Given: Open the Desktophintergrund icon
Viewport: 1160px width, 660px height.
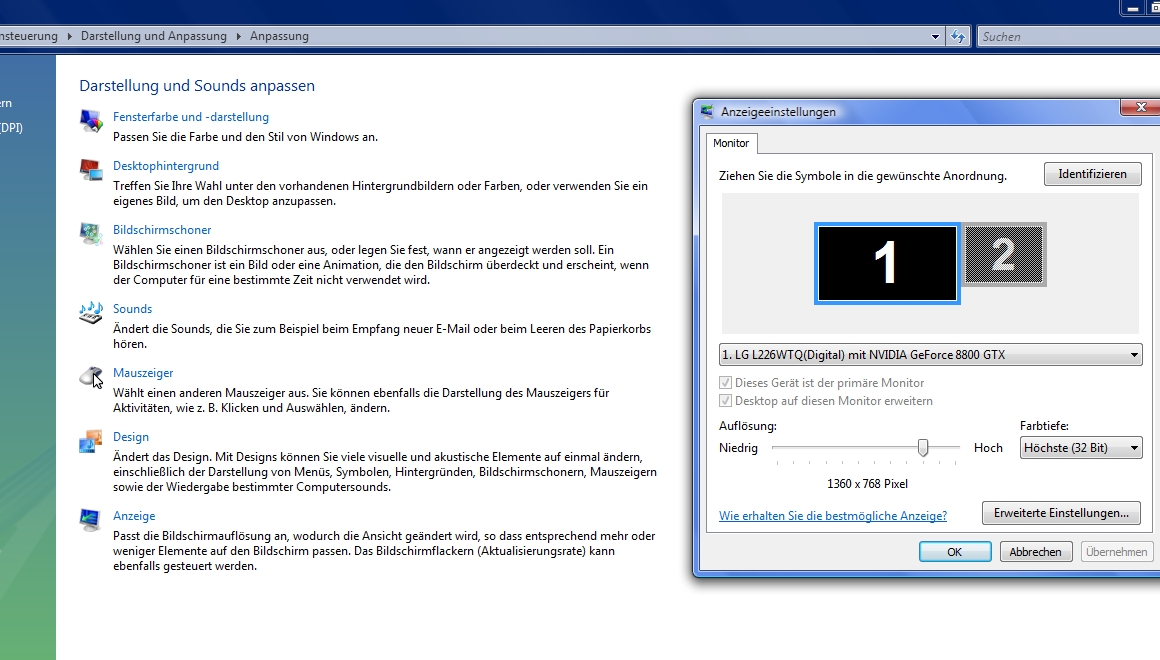Looking at the screenshot, I should coord(91,170).
